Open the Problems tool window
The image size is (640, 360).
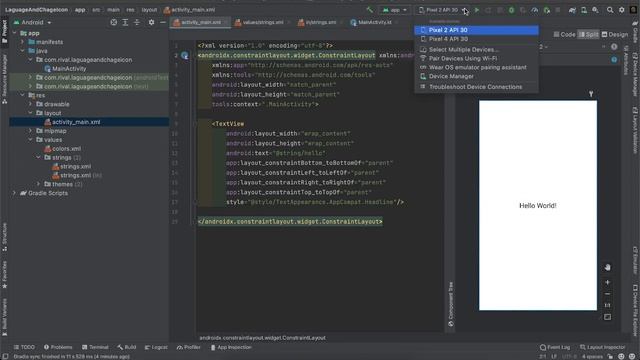click(x=58, y=347)
